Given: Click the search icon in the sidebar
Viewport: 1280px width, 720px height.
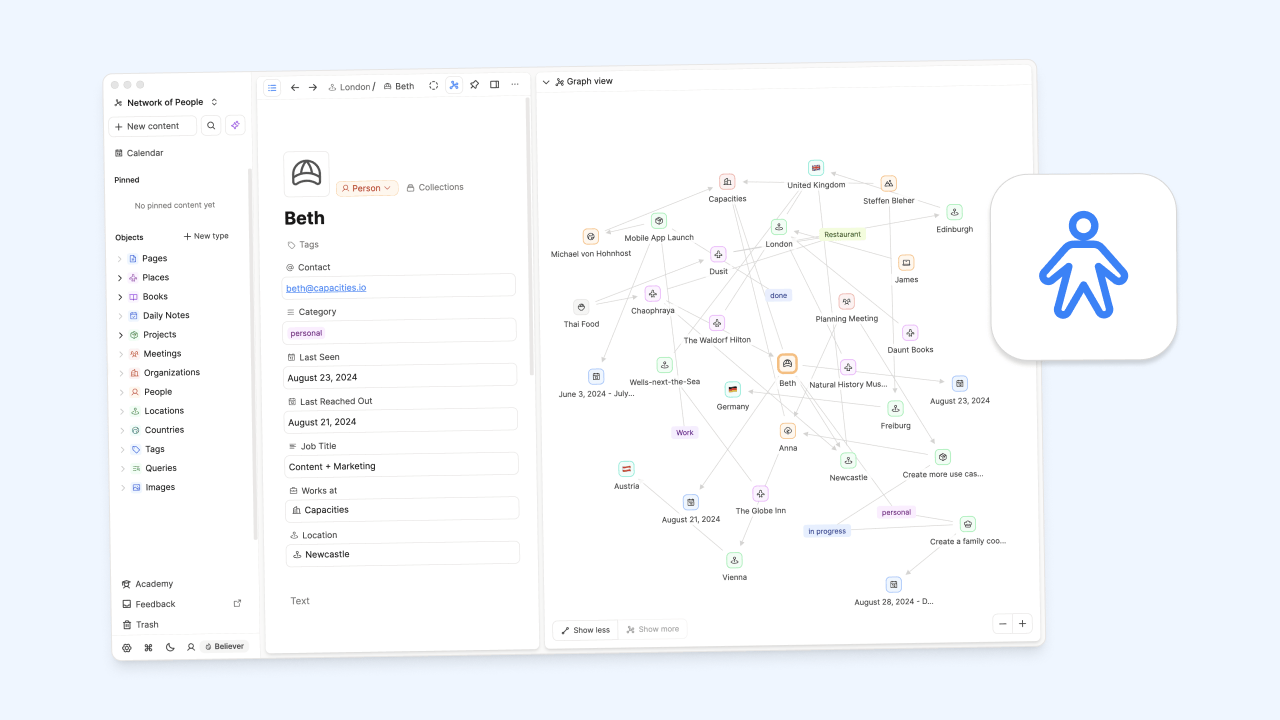Looking at the screenshot, I should [211, 126].
